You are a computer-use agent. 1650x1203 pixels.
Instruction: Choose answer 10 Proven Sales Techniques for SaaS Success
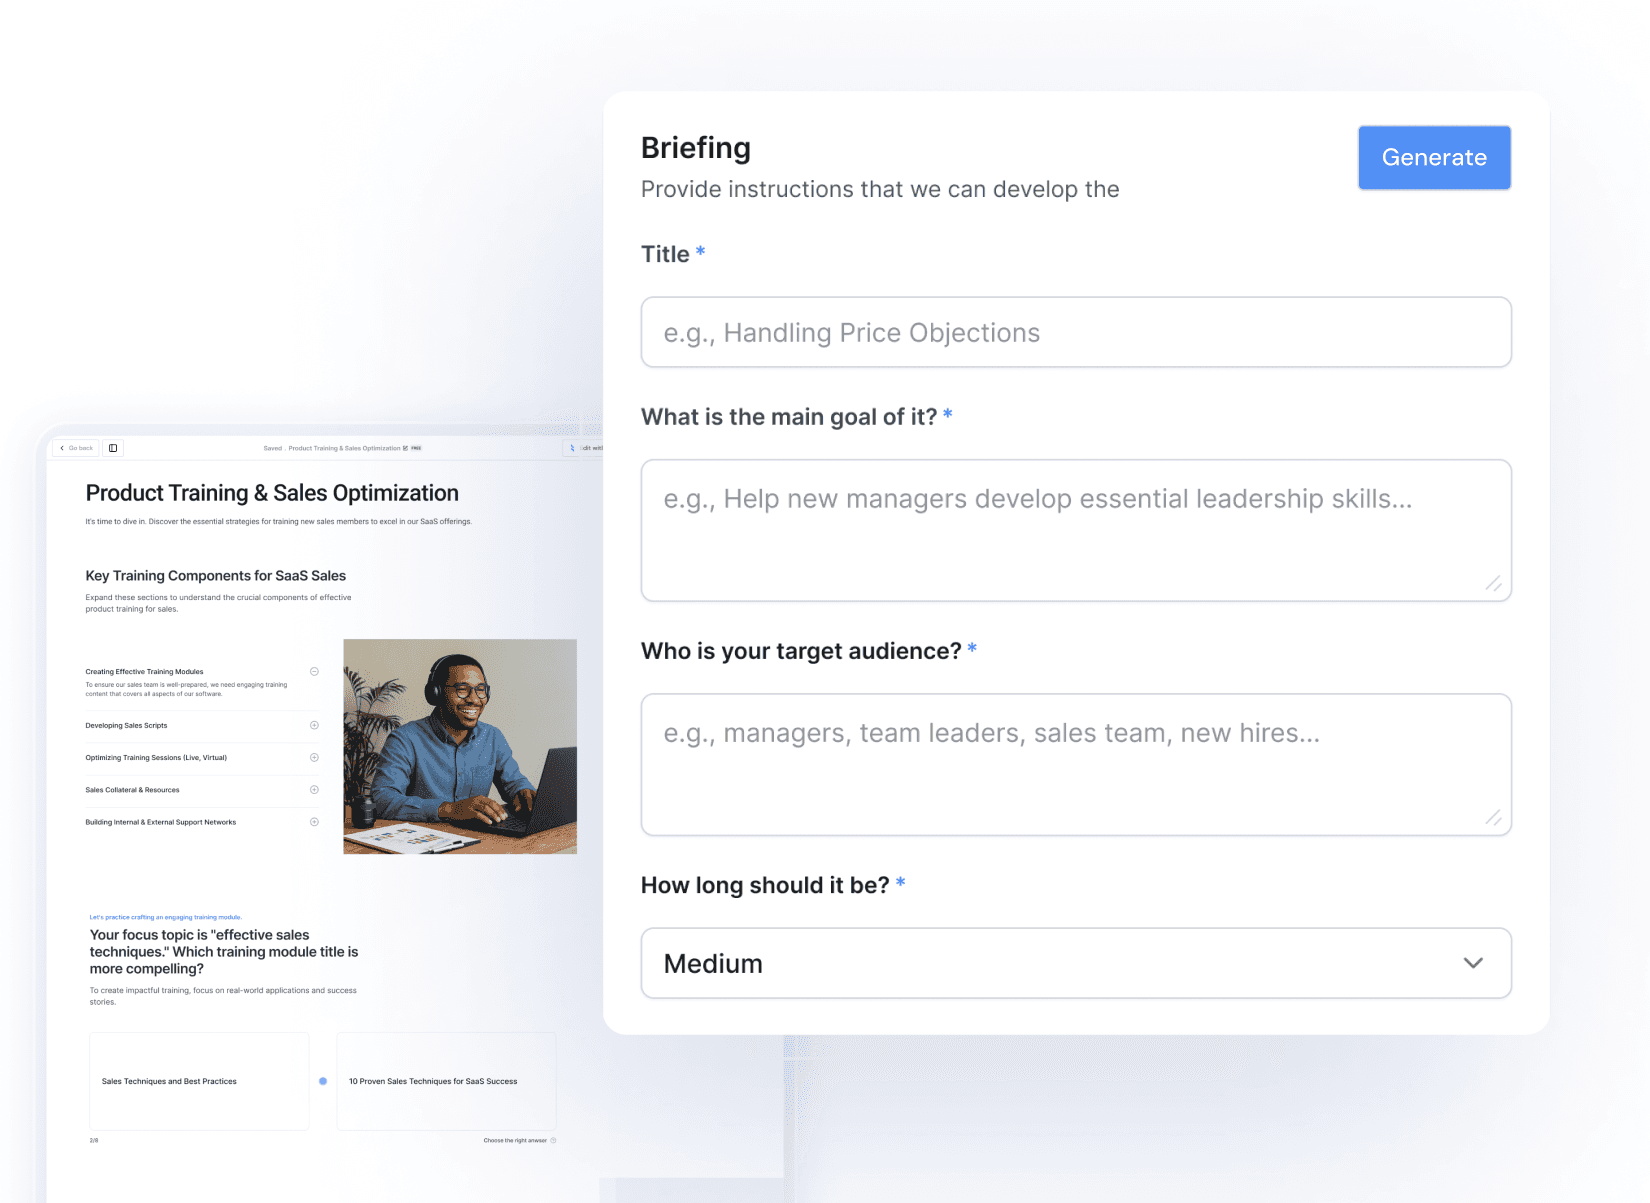coord(446,1081)
